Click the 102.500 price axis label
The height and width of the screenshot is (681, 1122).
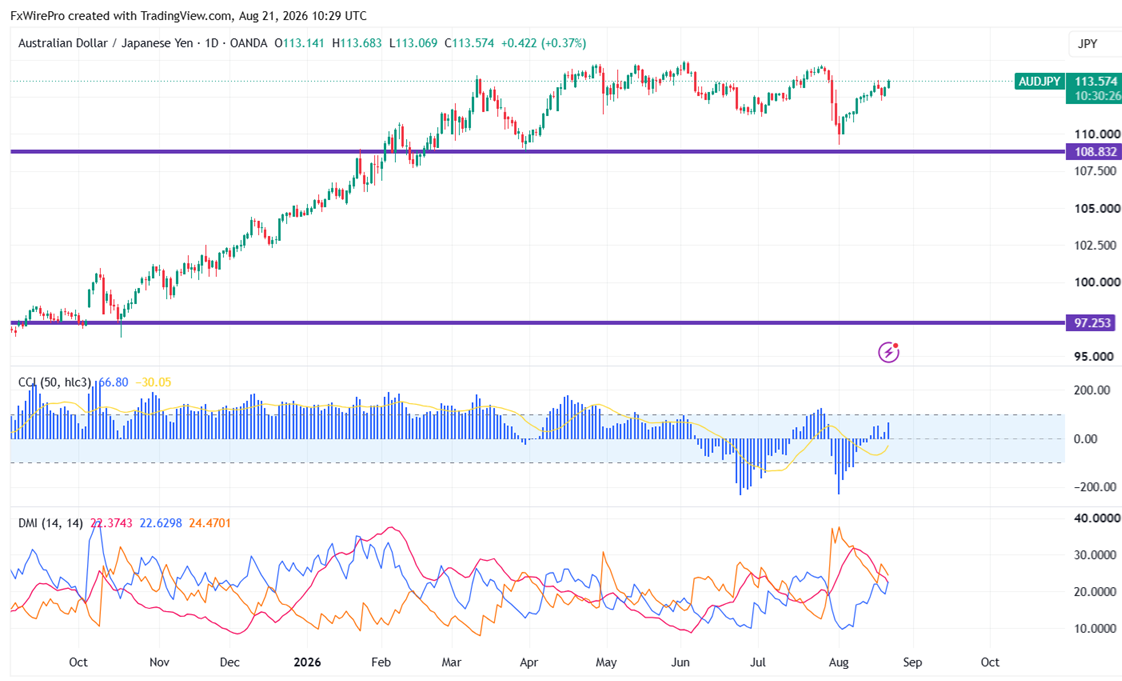click(1097, 245)
